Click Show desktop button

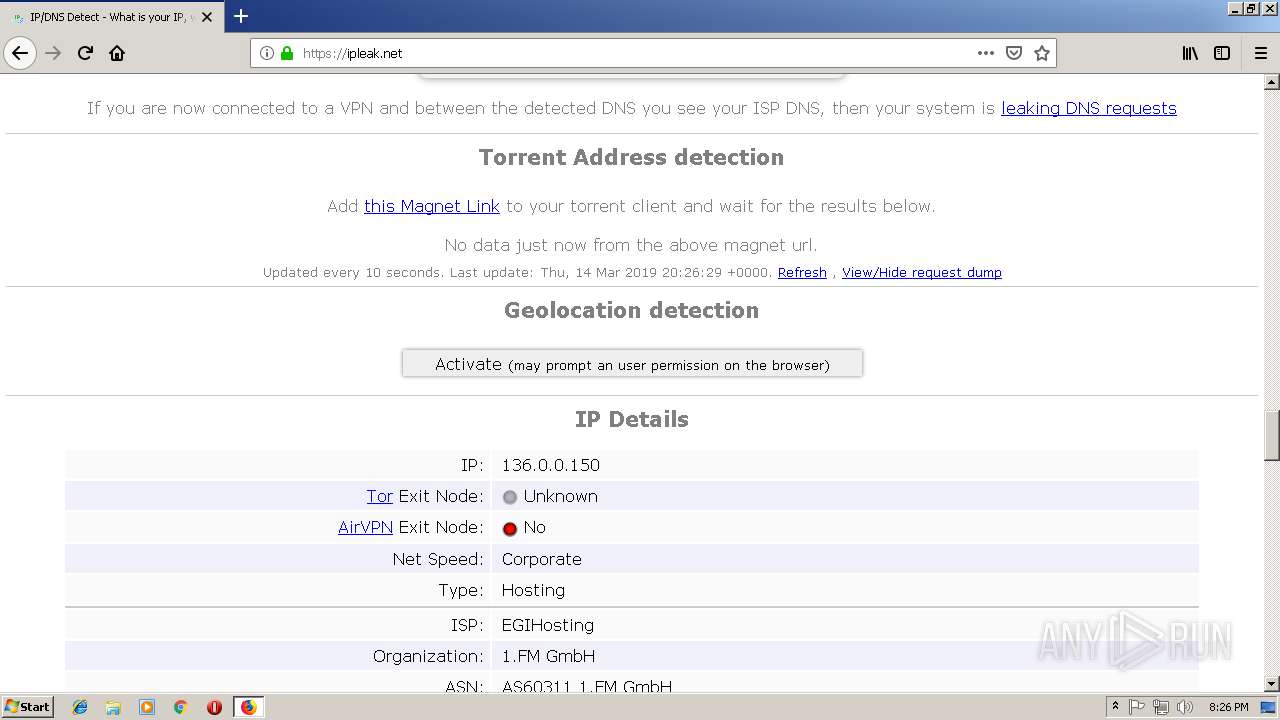tap(1269, 707)
